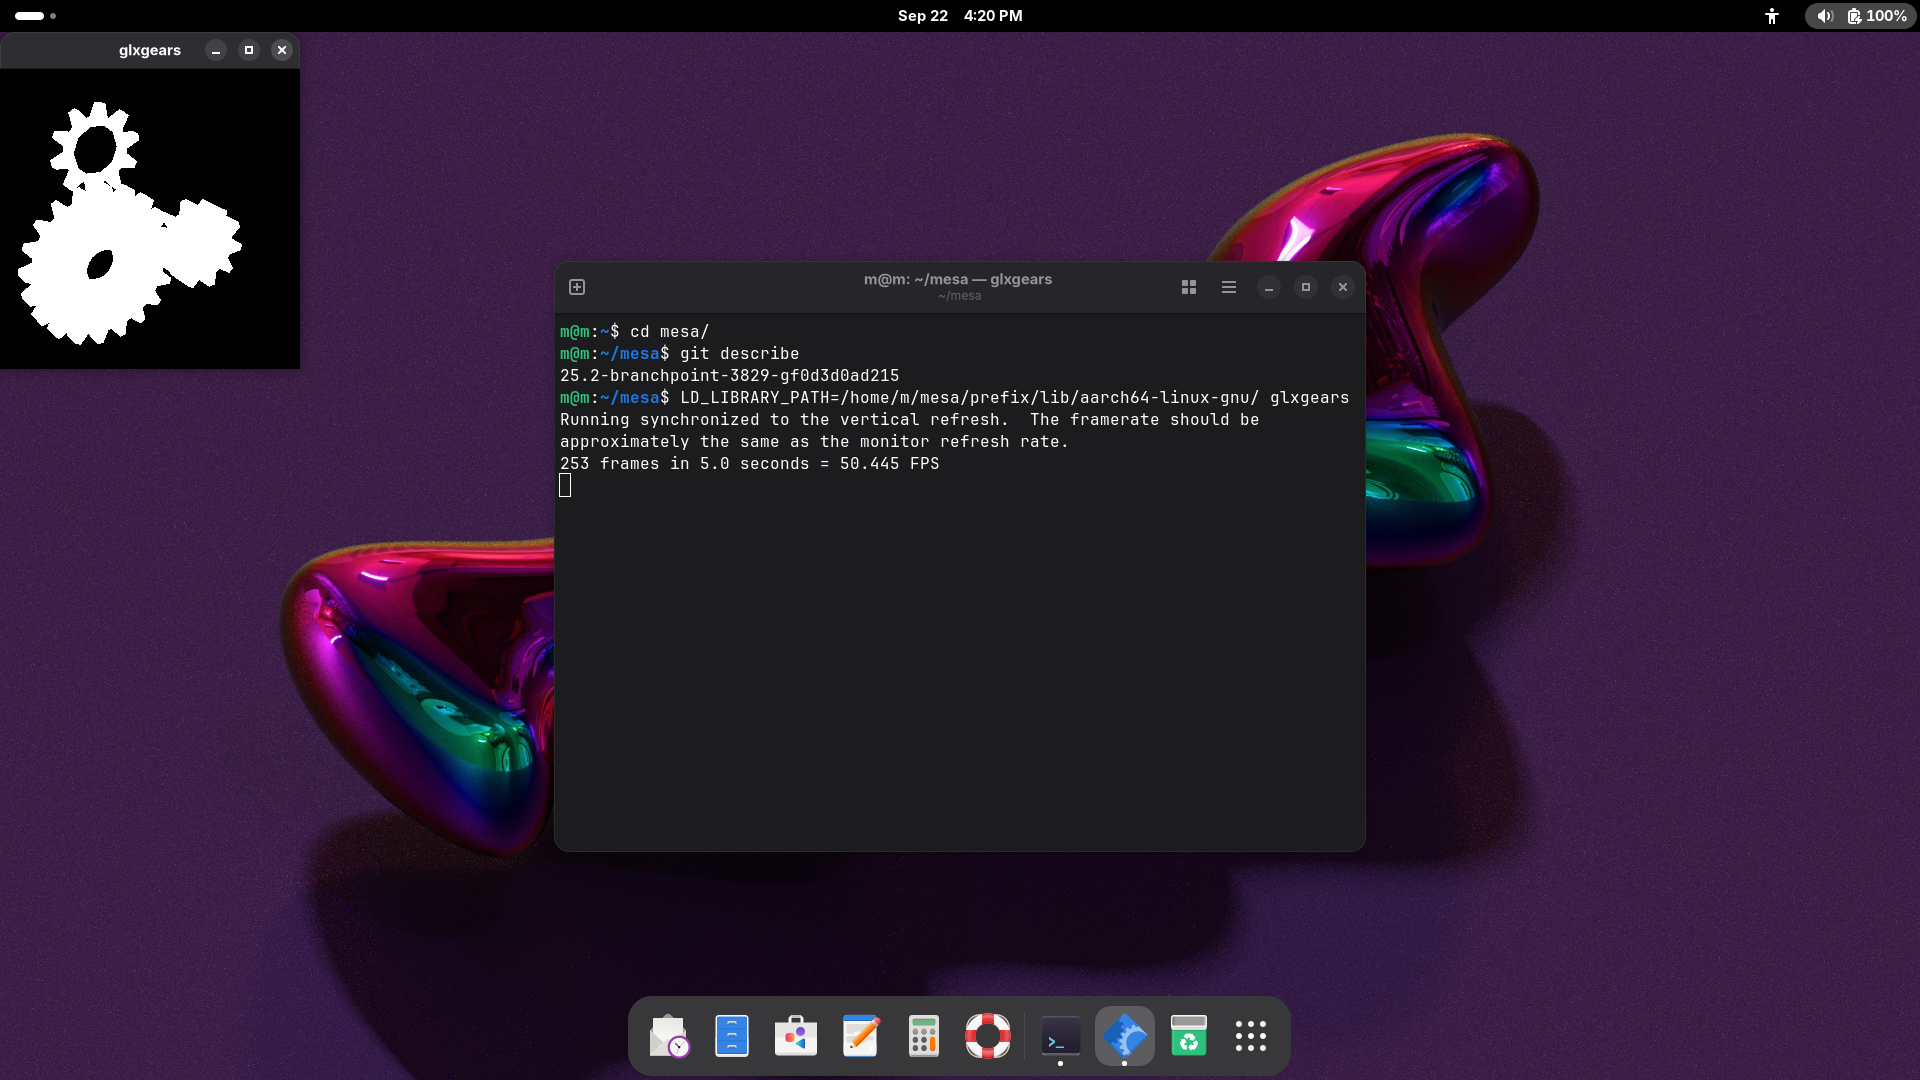Open the Calculator from the dock
Viewport: 1920px width, 1080px height.
[x=924, y=1036]
